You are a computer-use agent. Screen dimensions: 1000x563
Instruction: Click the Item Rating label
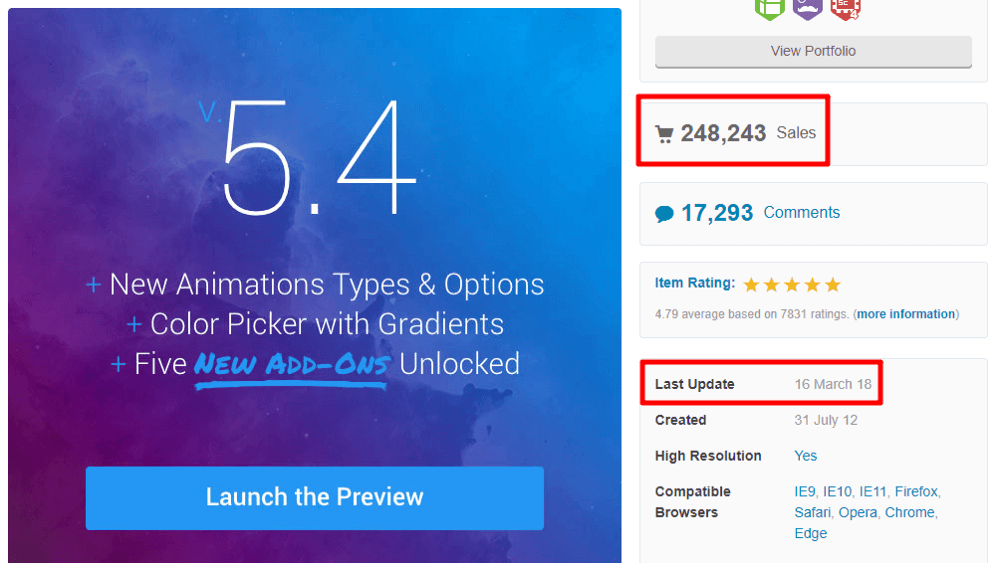[x=694, y=283]
